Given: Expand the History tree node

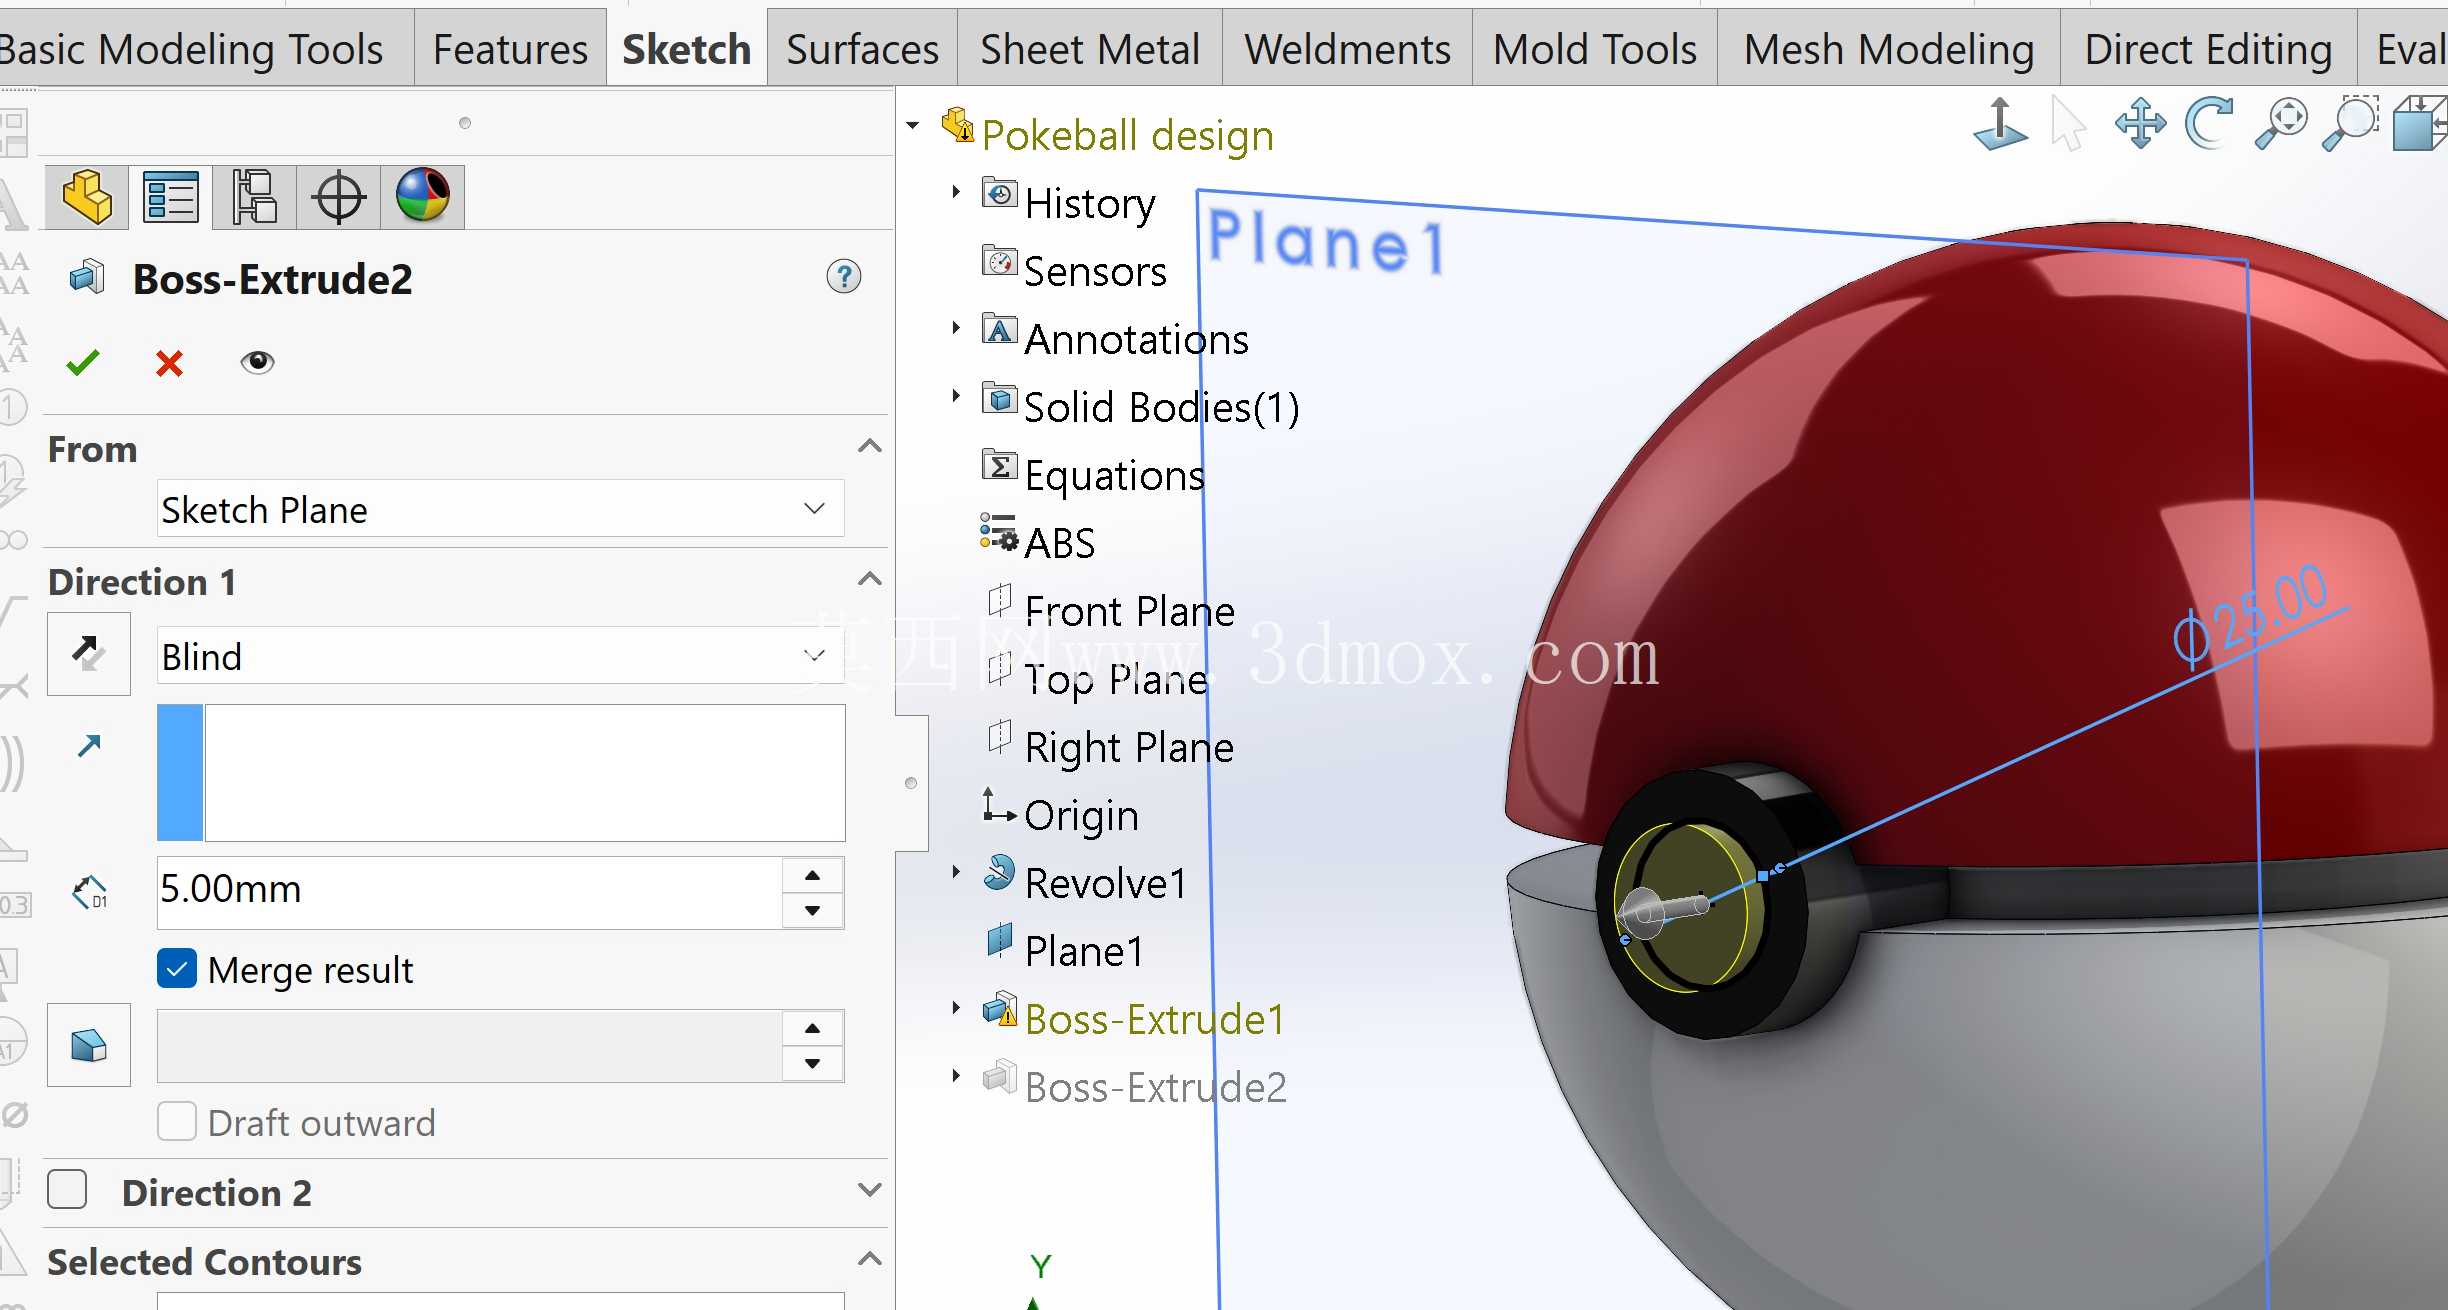Looking at the screenshot, I should (956, 192).
